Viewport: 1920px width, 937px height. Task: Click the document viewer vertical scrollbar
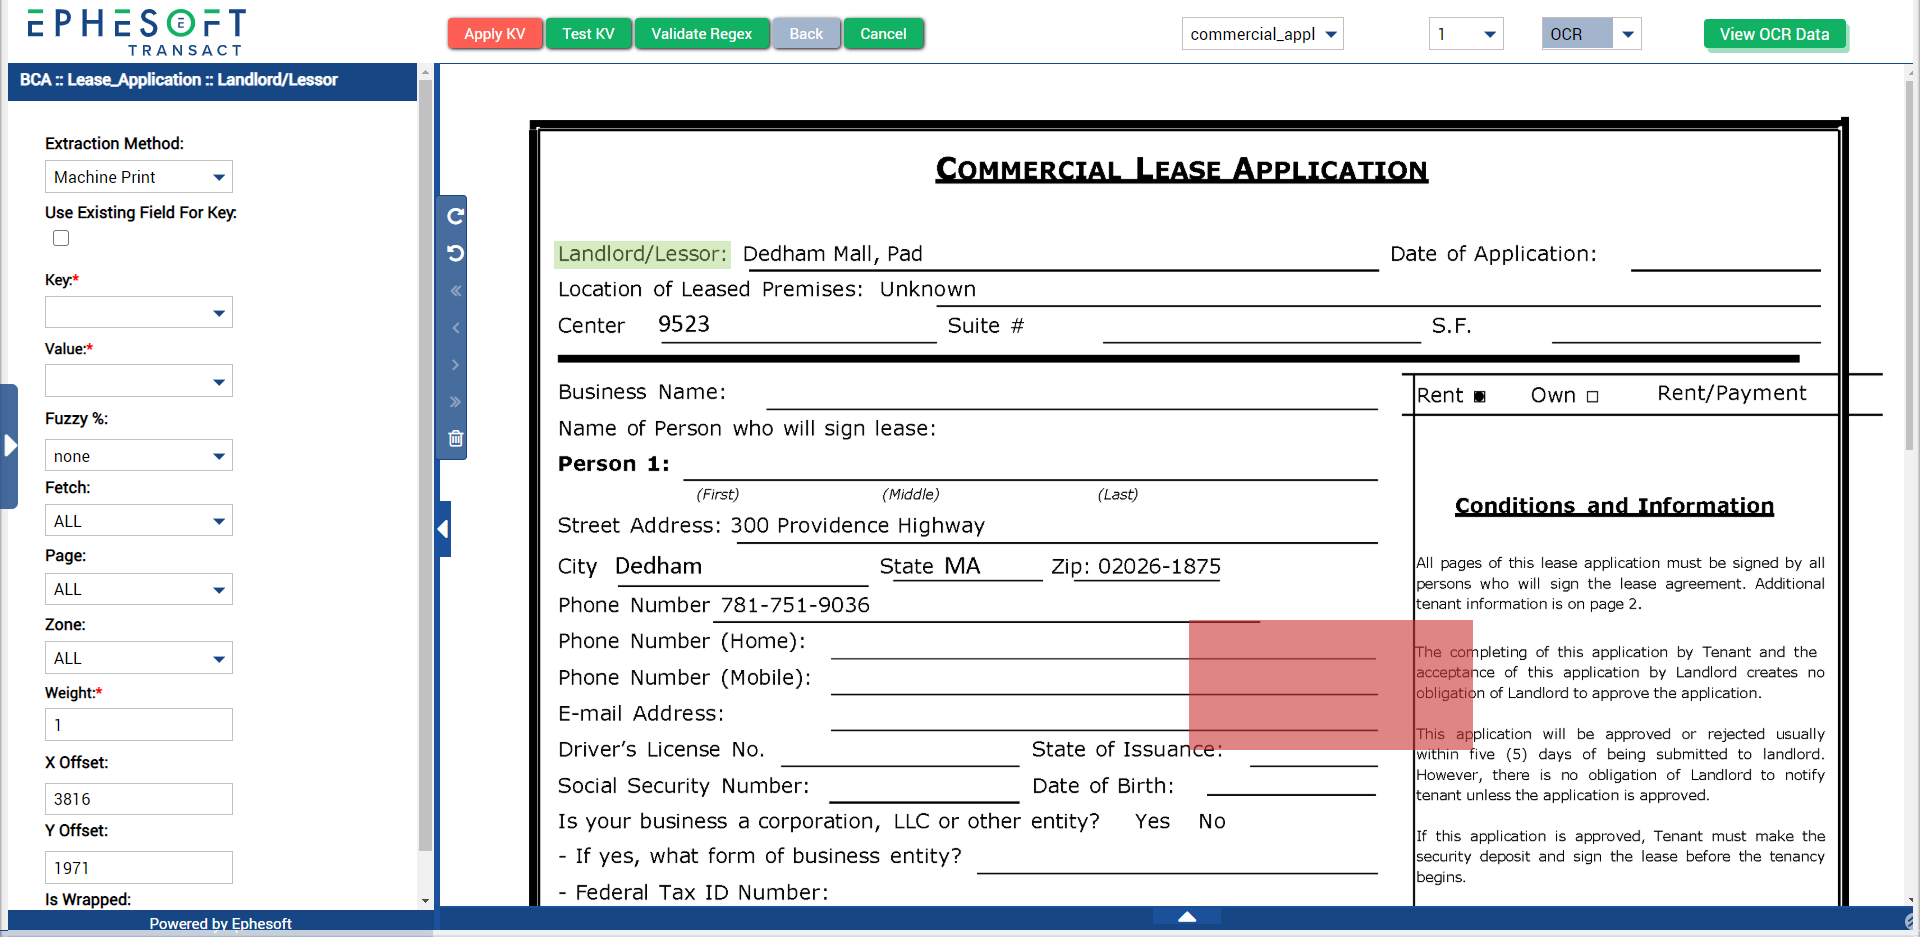tap(1909, 265)
